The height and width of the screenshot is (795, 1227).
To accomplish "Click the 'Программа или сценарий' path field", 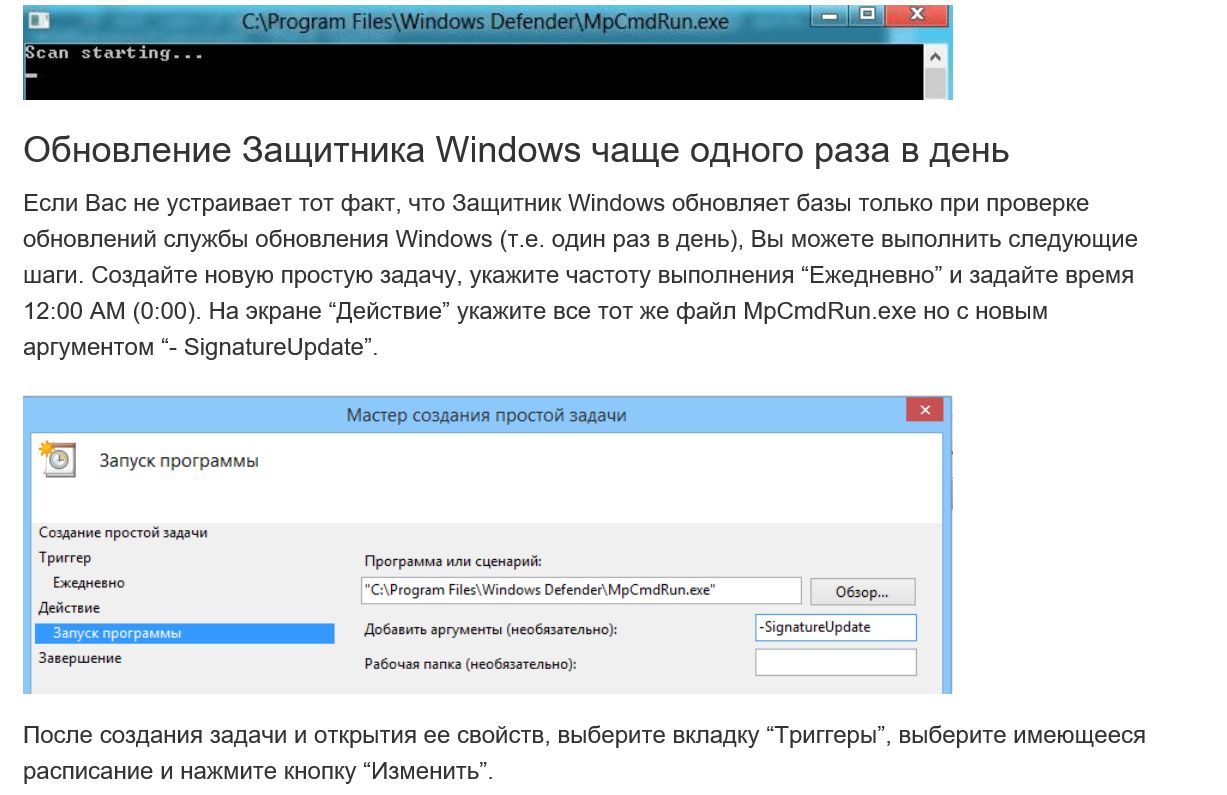I will (581, 590).
